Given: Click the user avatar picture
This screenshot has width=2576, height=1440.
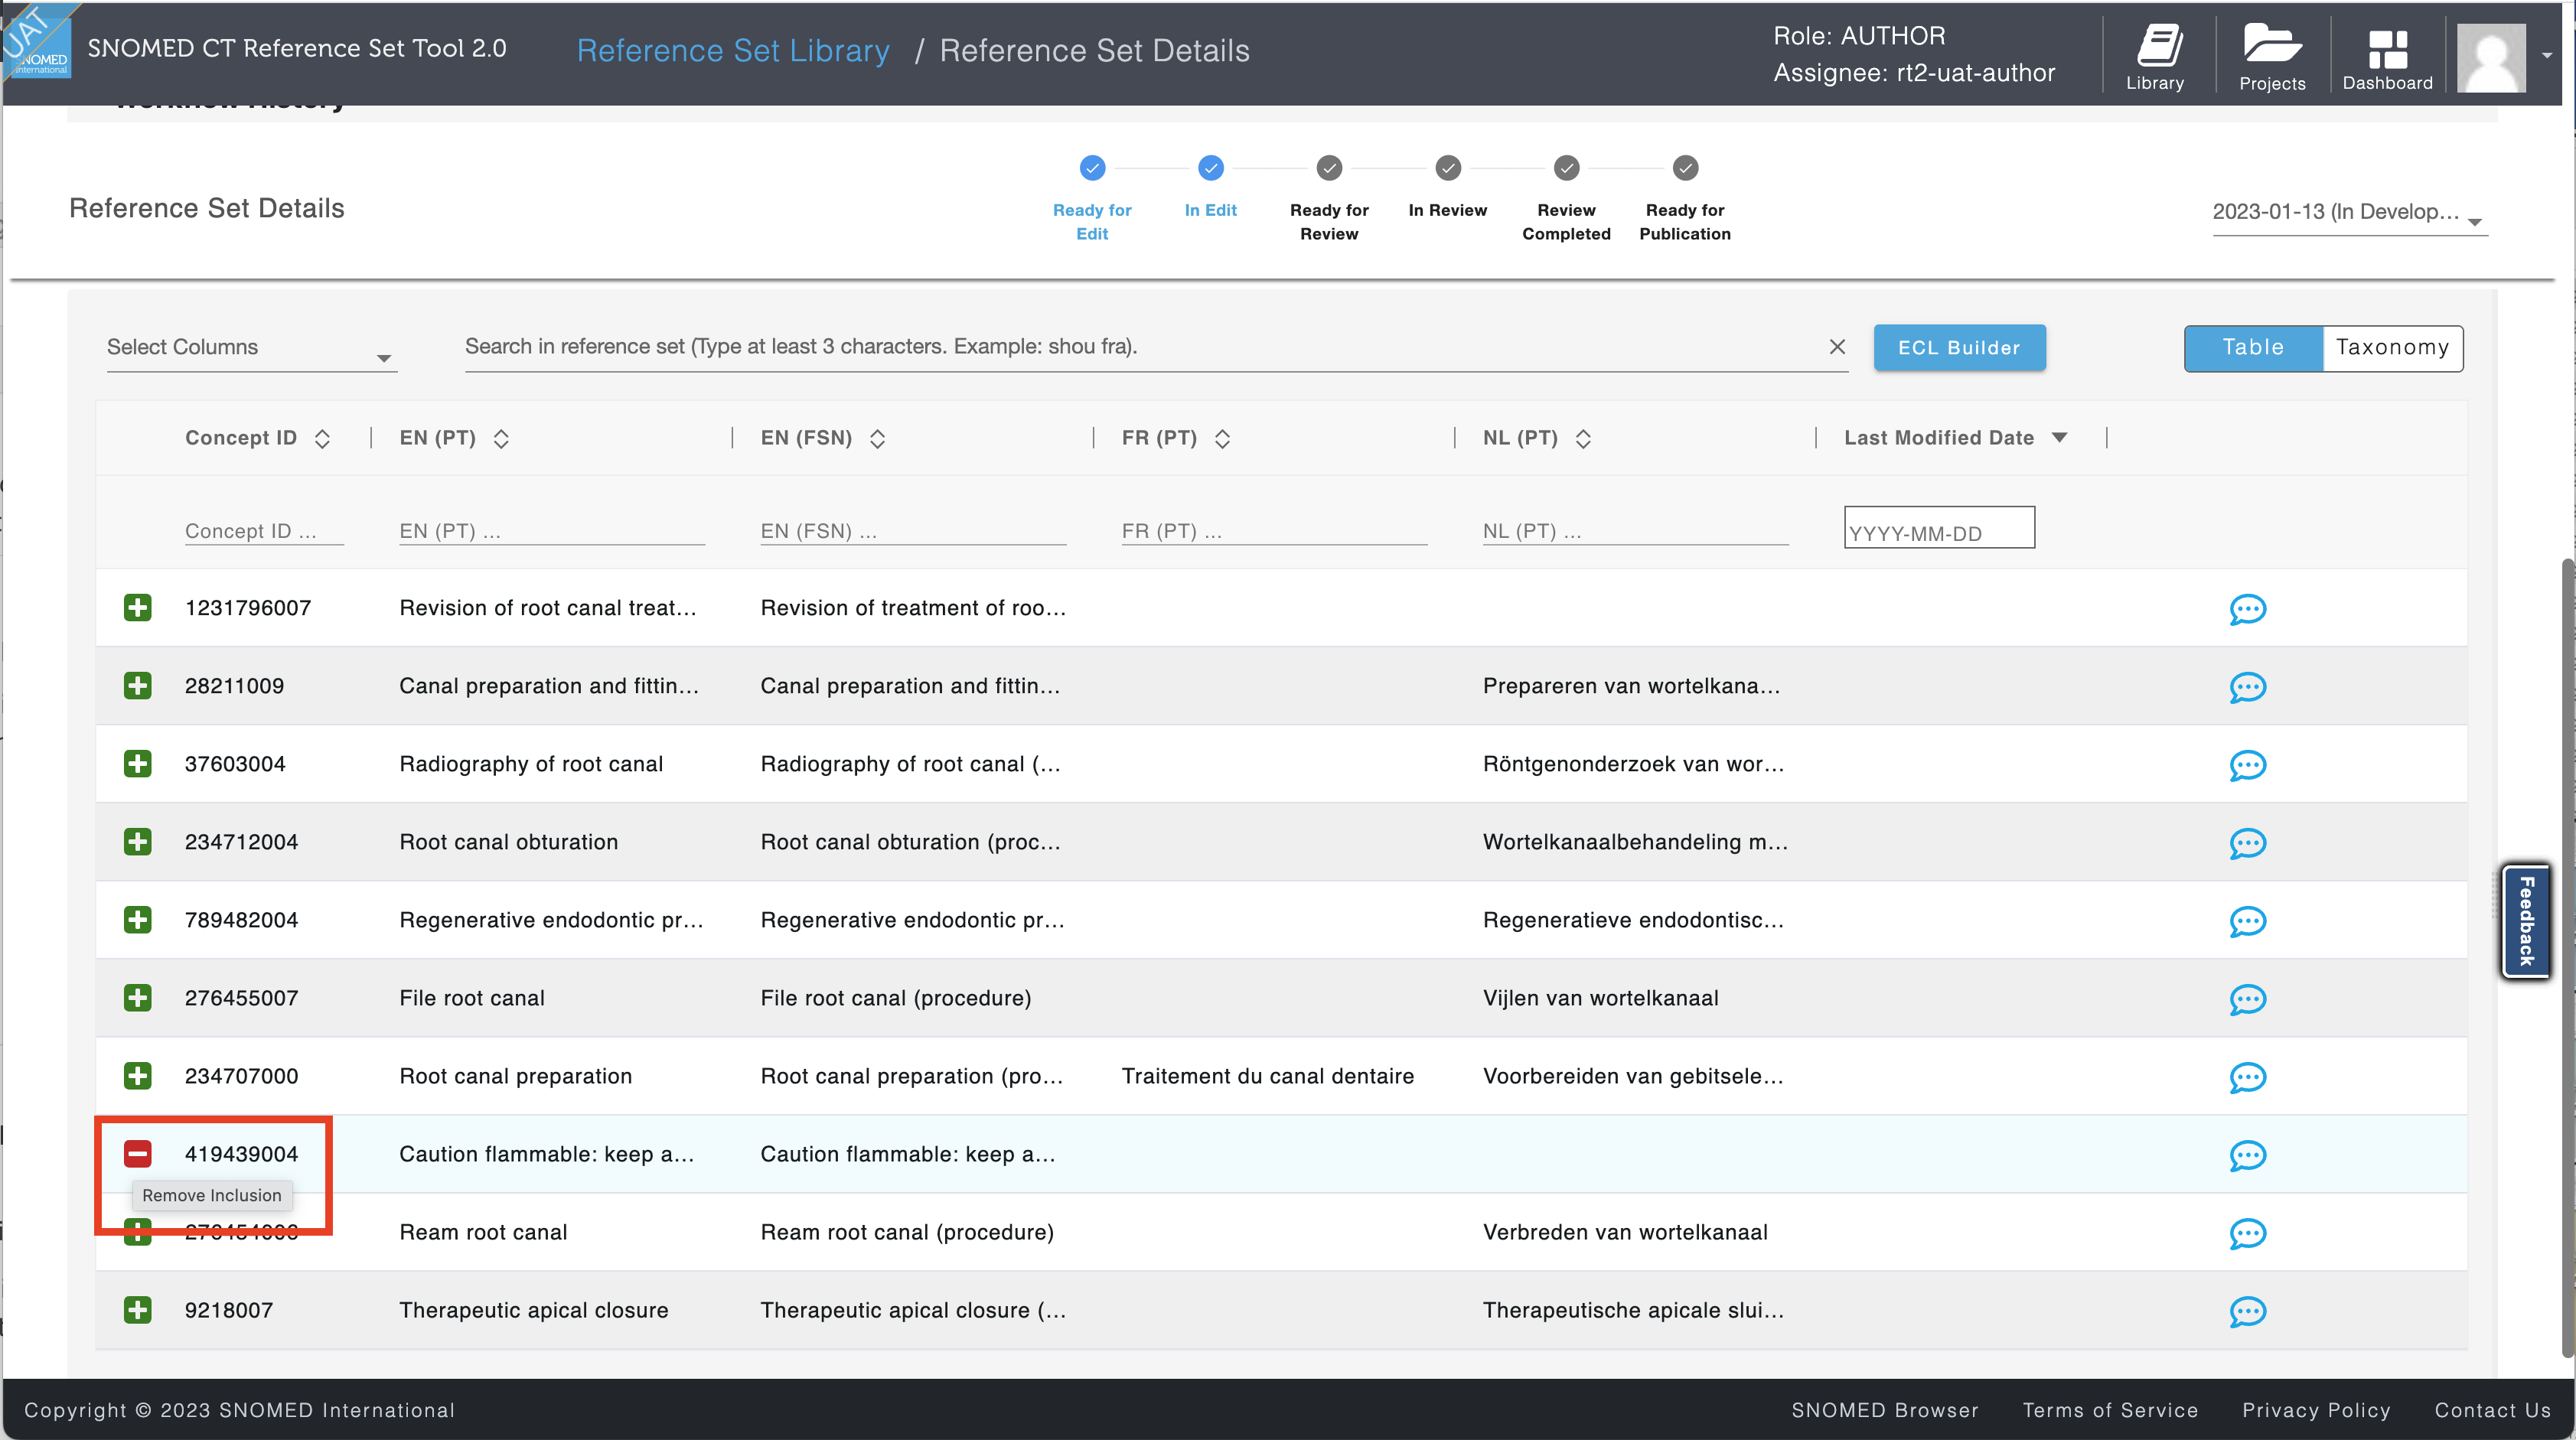Looking at the screenshot, I should 2491,58.
